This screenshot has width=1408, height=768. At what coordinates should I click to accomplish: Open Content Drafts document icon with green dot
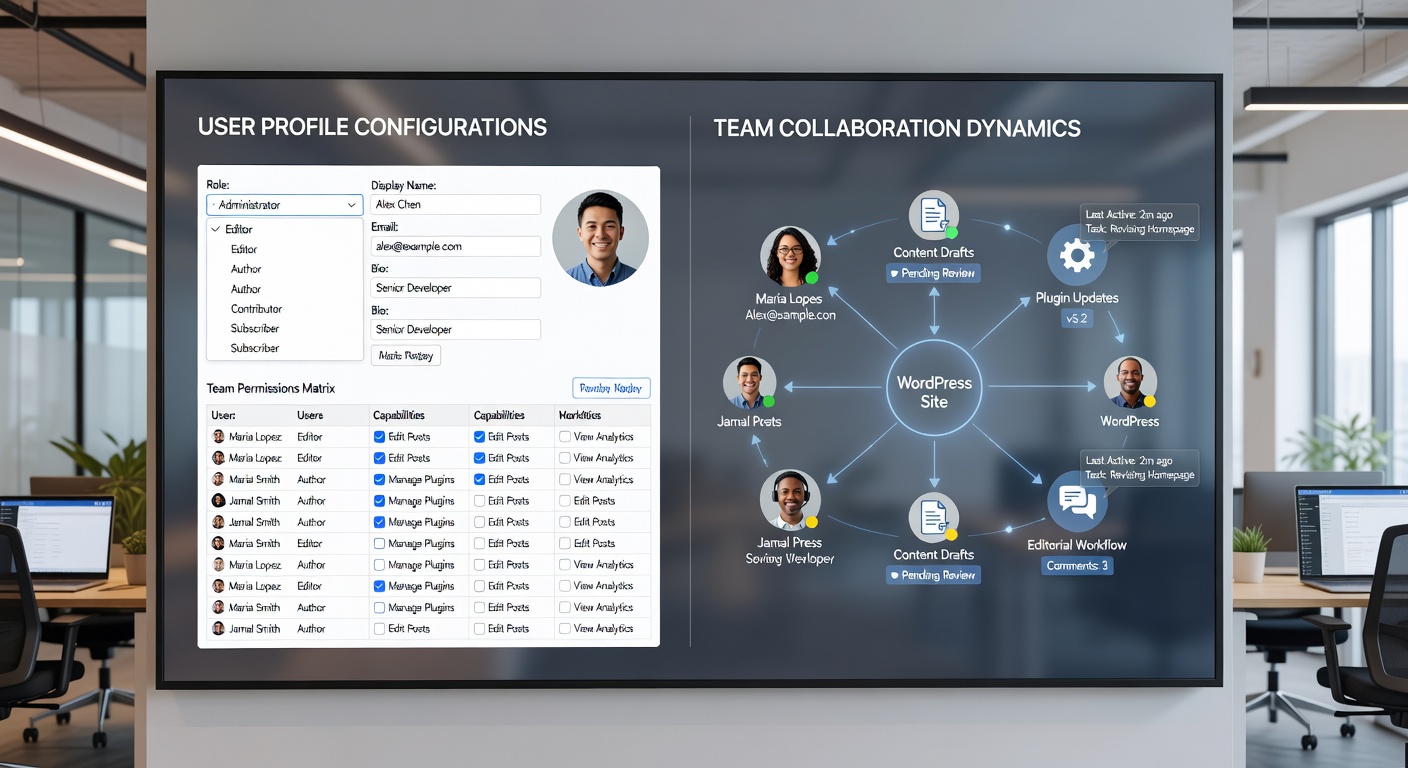(x=934, y=216)
